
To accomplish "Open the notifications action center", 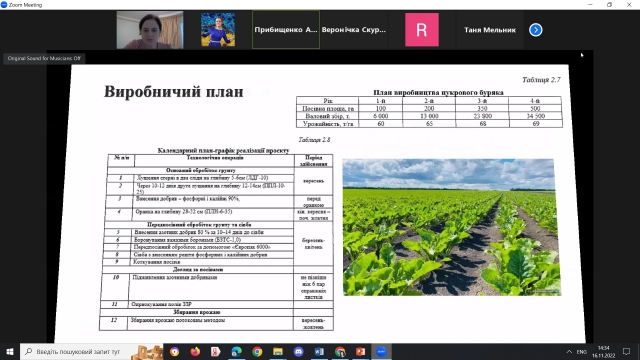I will point(626,352).
